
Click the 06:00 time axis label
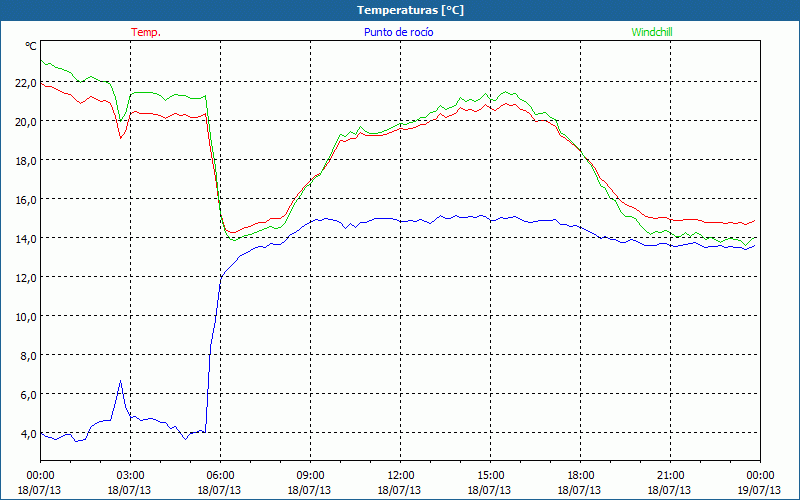tap(220, 476)
